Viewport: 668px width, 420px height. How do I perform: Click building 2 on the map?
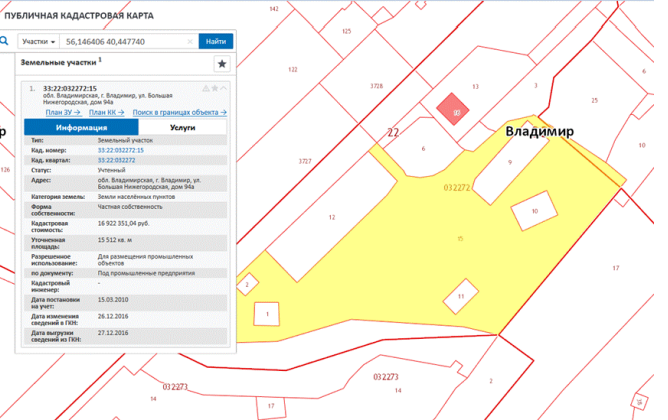(247, 285)
